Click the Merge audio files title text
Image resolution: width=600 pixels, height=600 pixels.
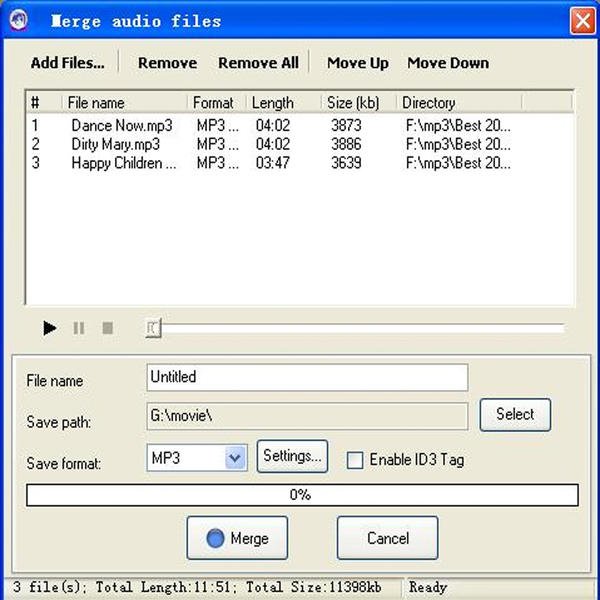pyautogui.click(x=136, y=21)
